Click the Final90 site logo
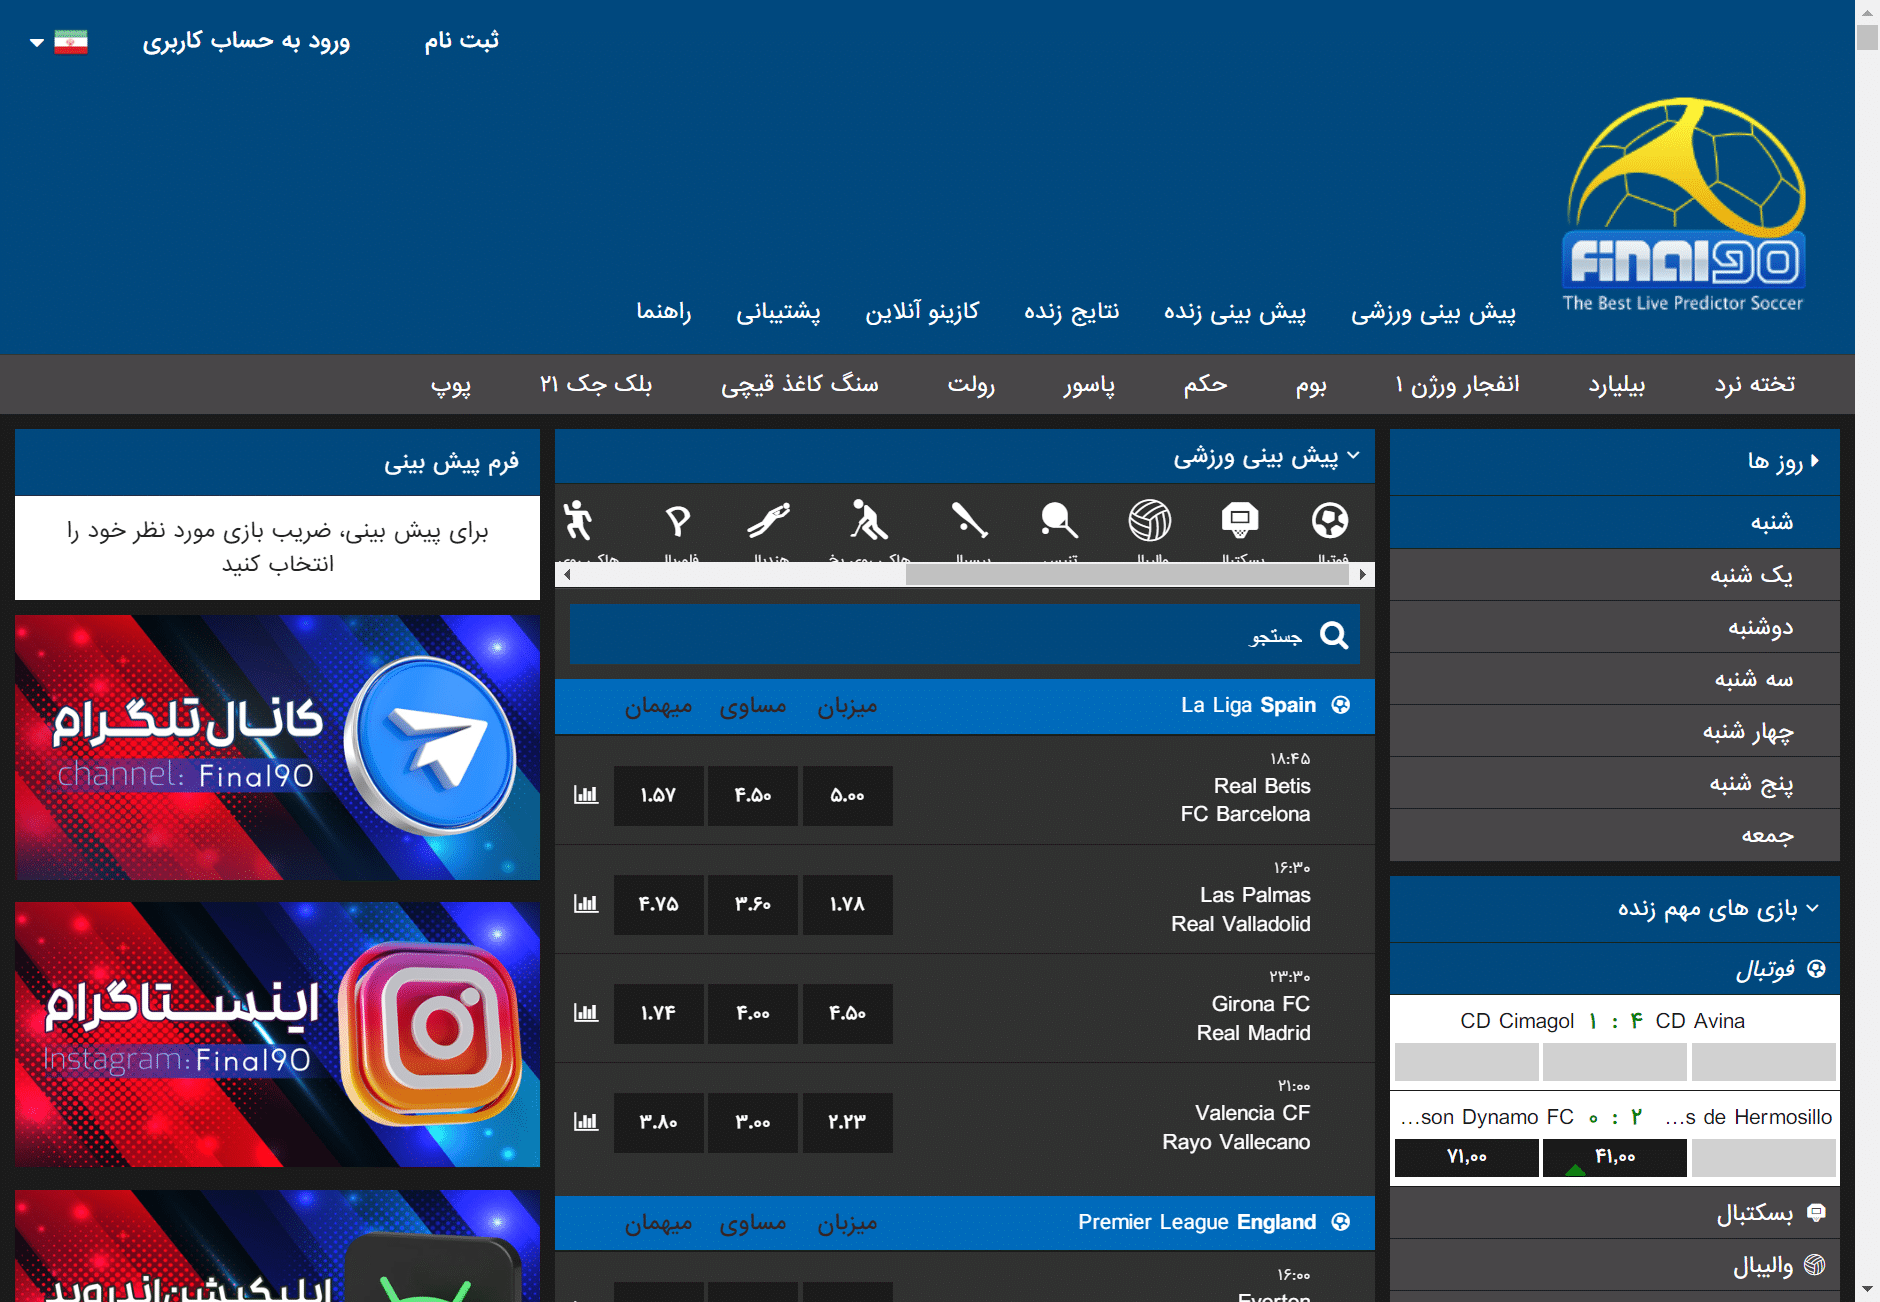Viewport: 1880px width, 1302px height. [1684, 204]
